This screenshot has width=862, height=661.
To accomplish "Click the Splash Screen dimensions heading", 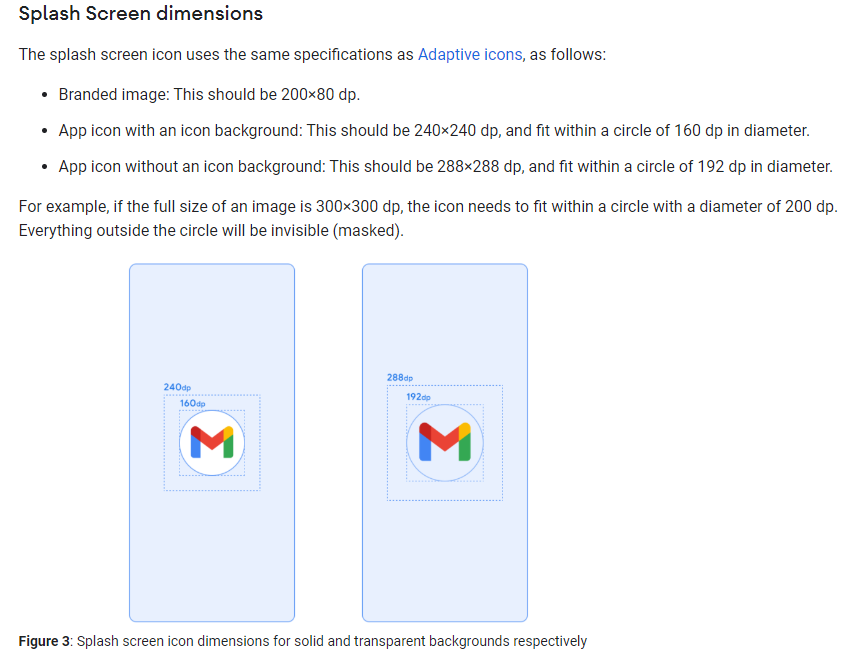I will [x=141, y=13].
